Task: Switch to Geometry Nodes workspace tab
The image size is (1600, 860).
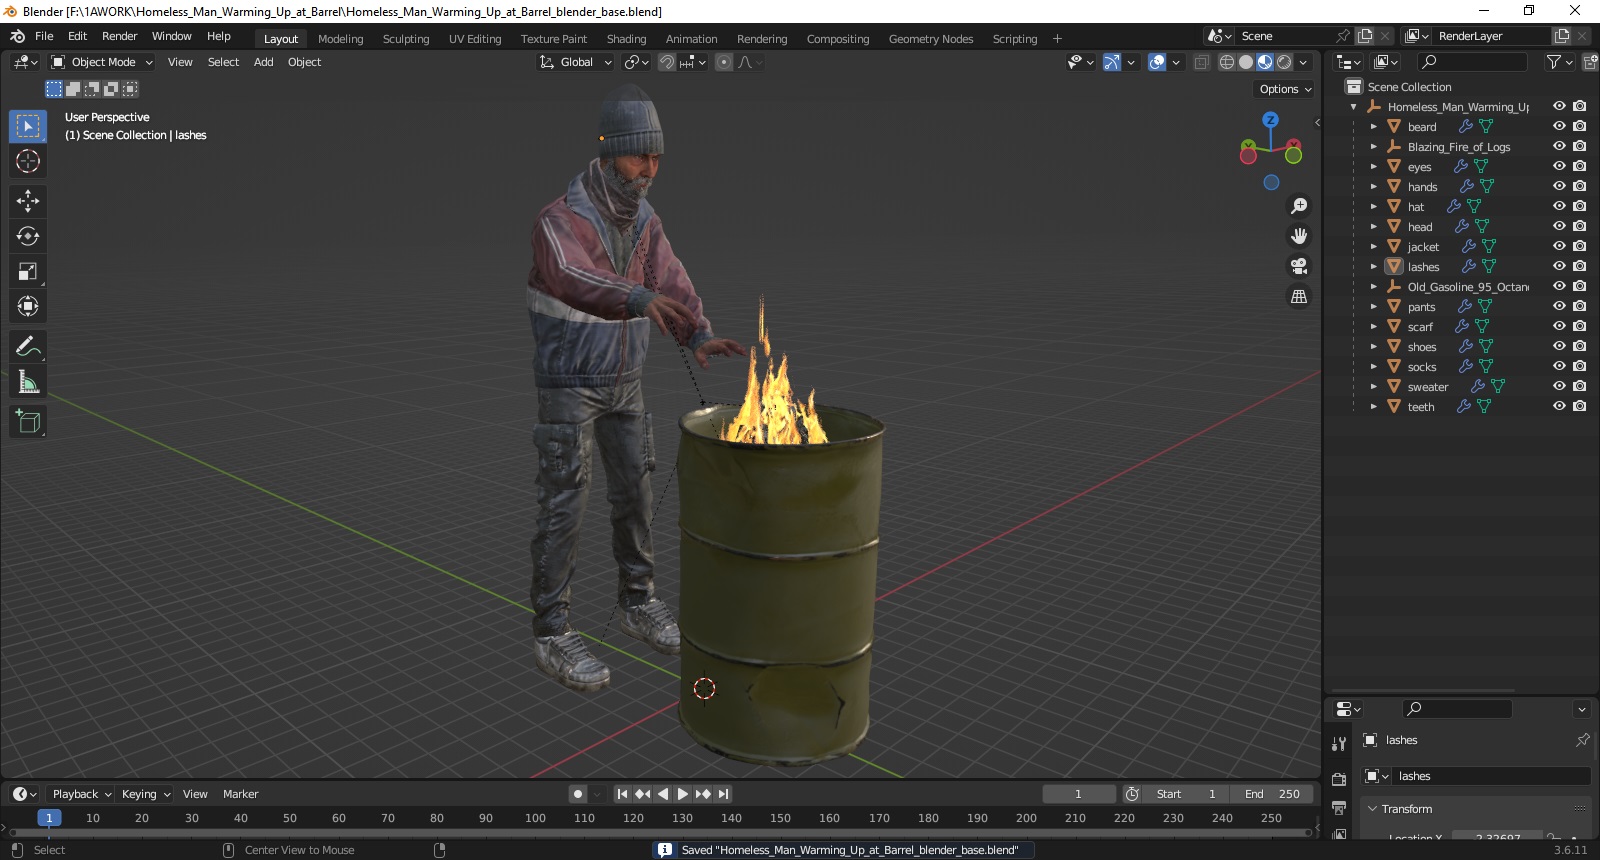Action: (930, 39)
